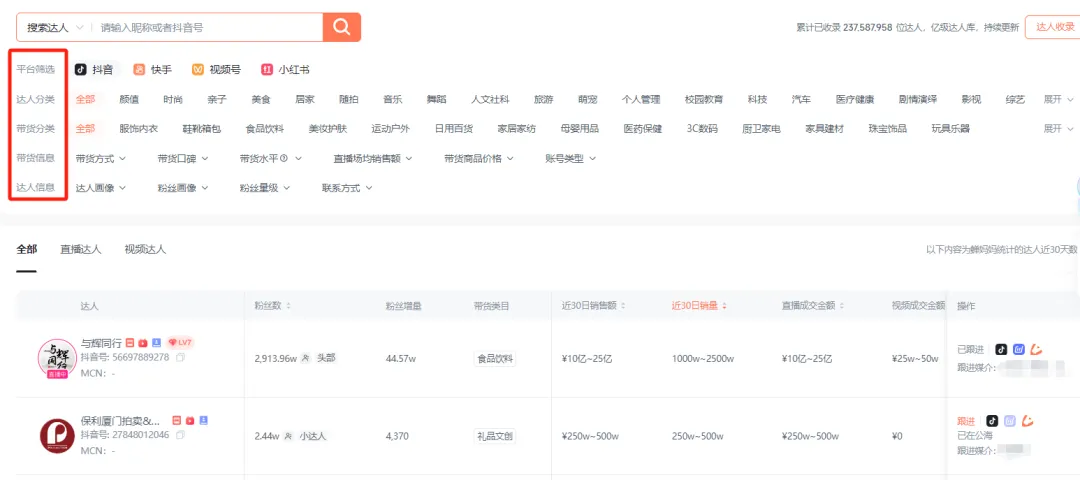The width and height of the screenshot is (1080, 480).
Task: Open the 搜索达人 search type dropdown
Action: click(x=53, y=28)
